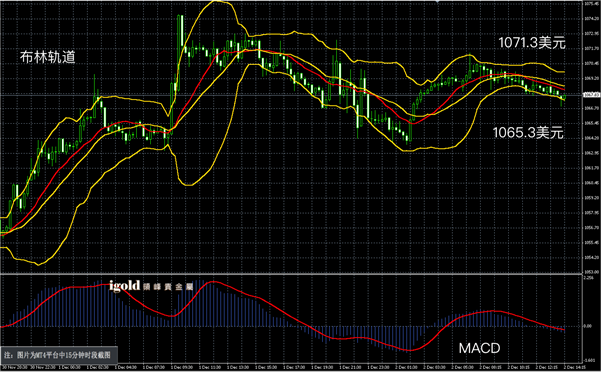Click the horizontal current price line
Viewport: 601px width, 372px height.
pos(291,95)
